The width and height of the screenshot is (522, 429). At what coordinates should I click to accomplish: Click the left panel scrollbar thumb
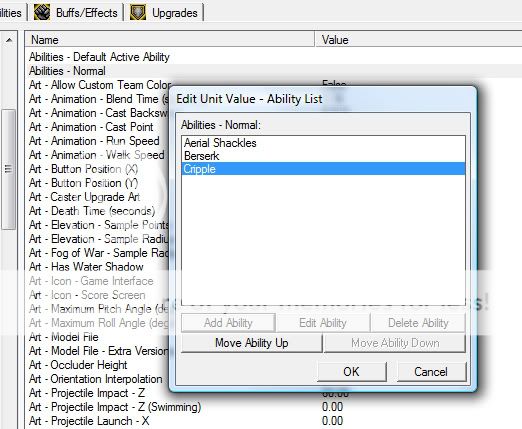(x=9, y=169)
